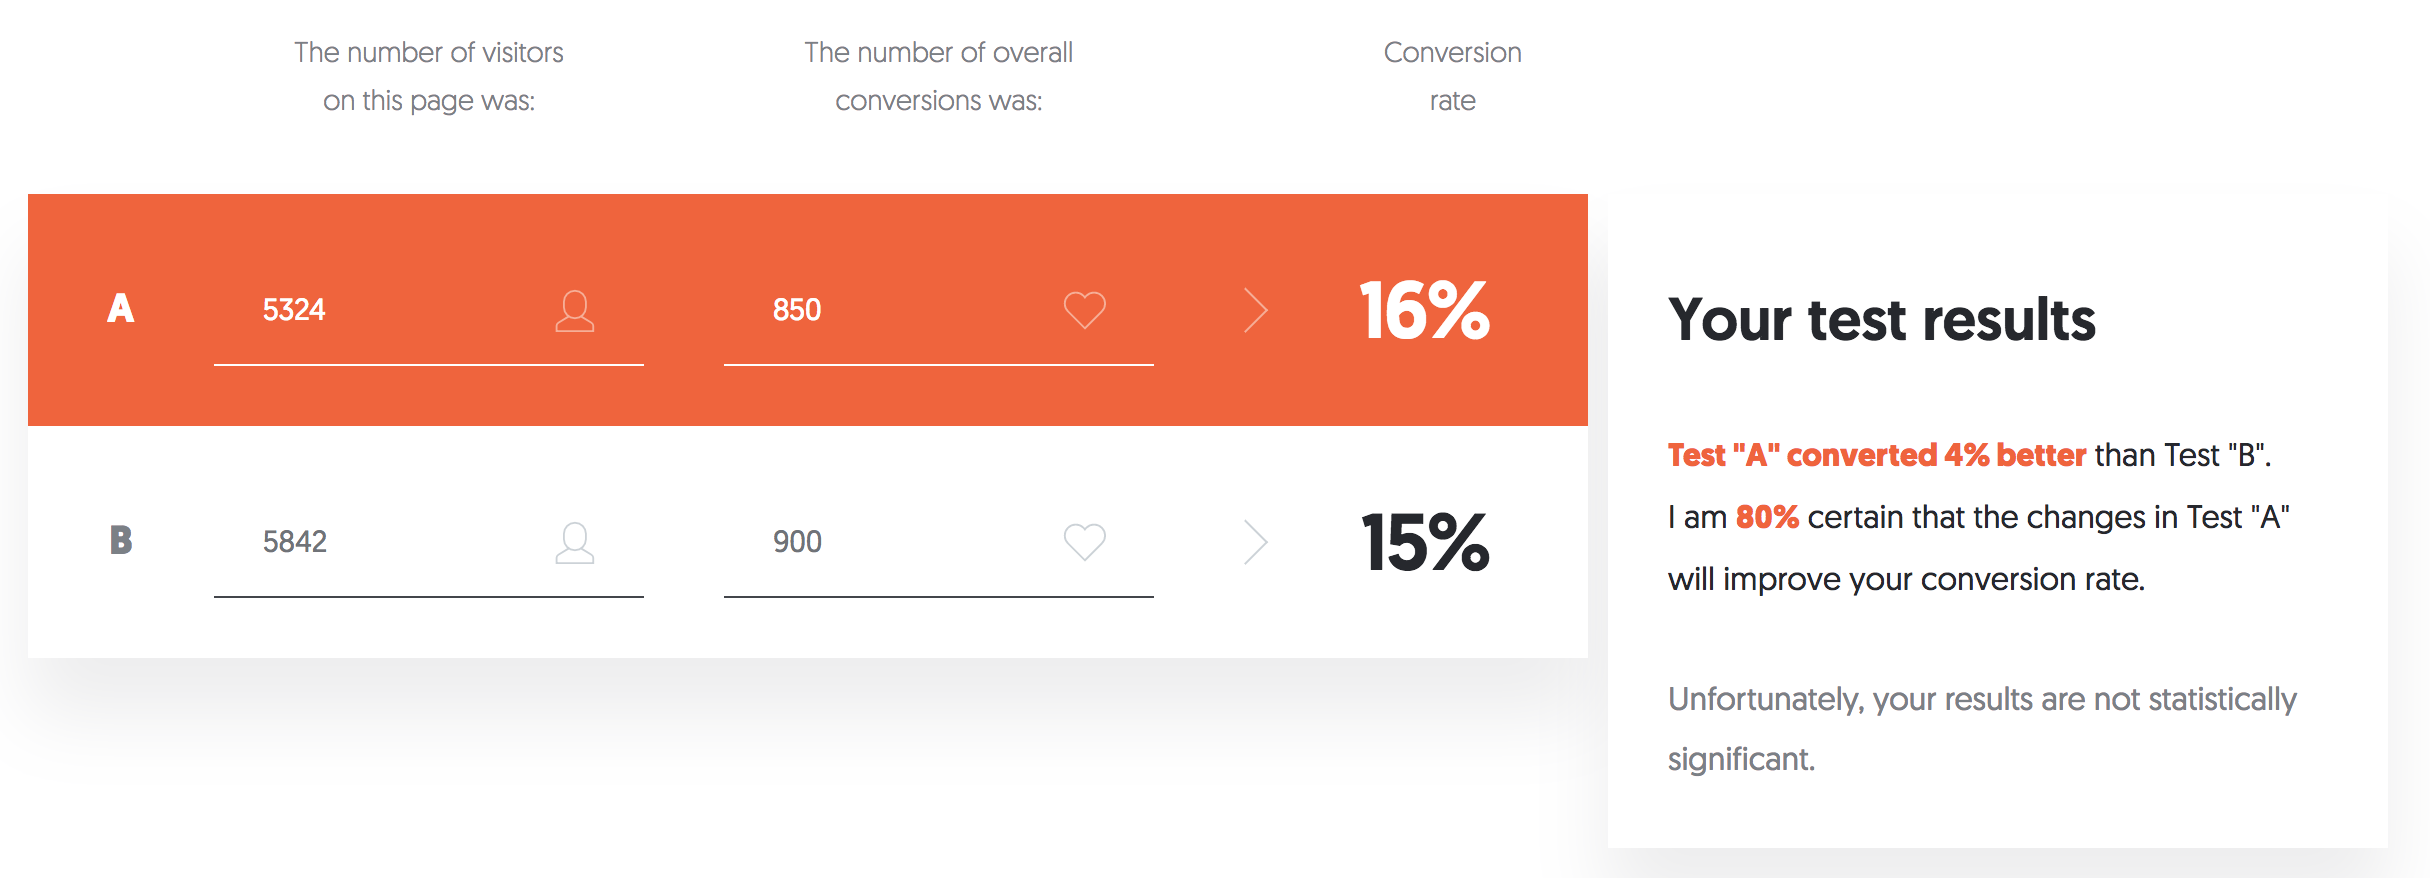
Task: Click "Test A converted 4% better" text
Action: coord(1877,455)
